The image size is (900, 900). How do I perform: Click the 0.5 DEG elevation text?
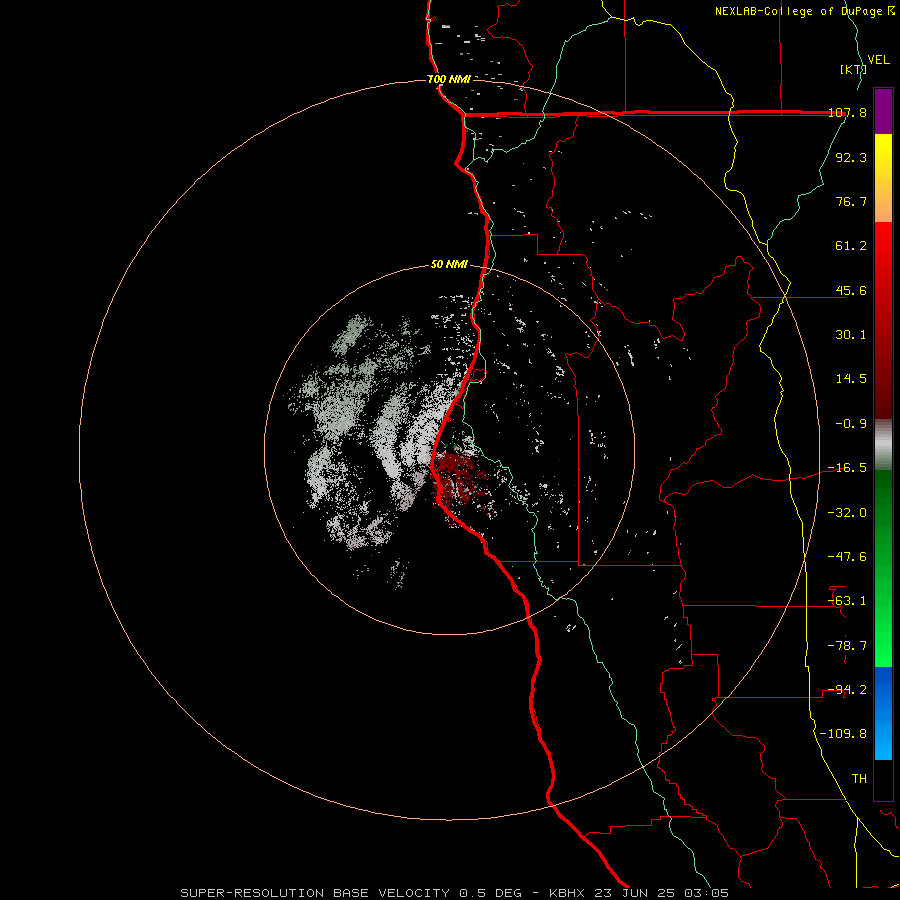pyautogui.click(x=490, y=893)
